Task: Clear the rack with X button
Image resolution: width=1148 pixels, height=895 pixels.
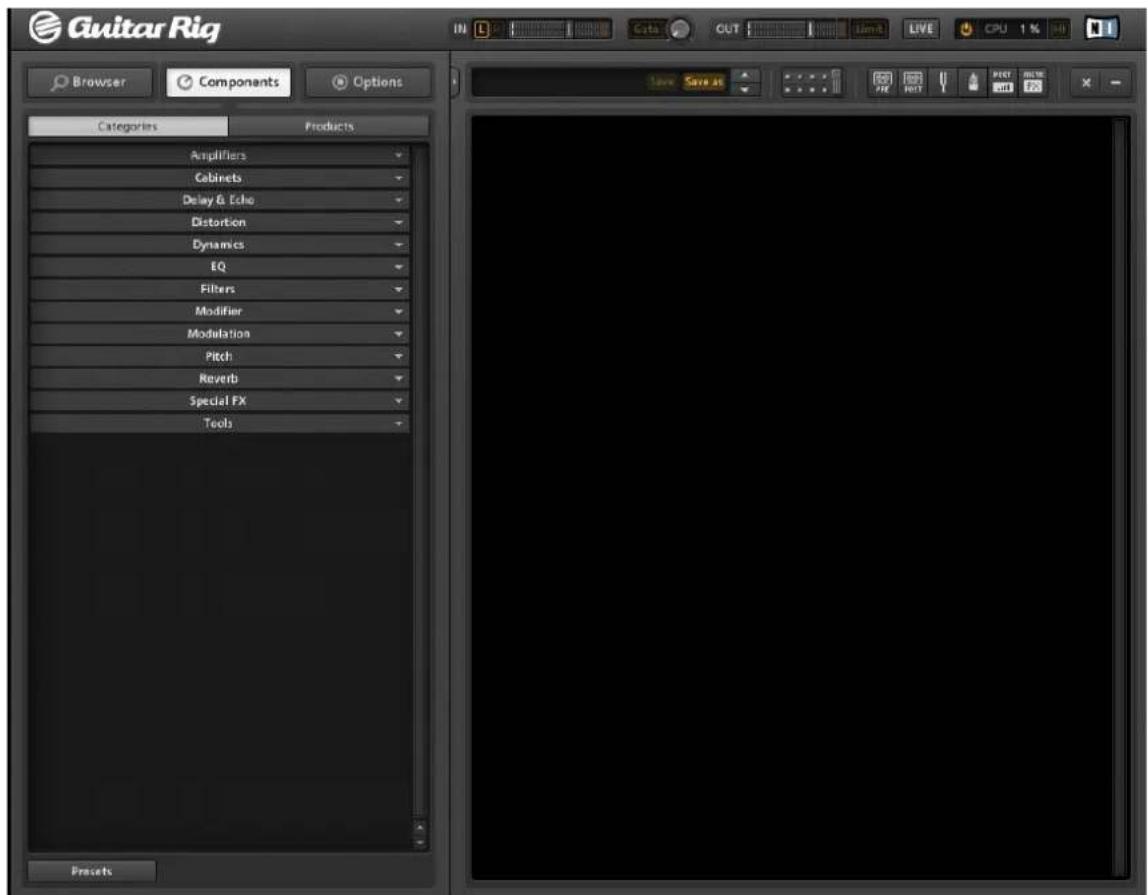Action: 1086,83
